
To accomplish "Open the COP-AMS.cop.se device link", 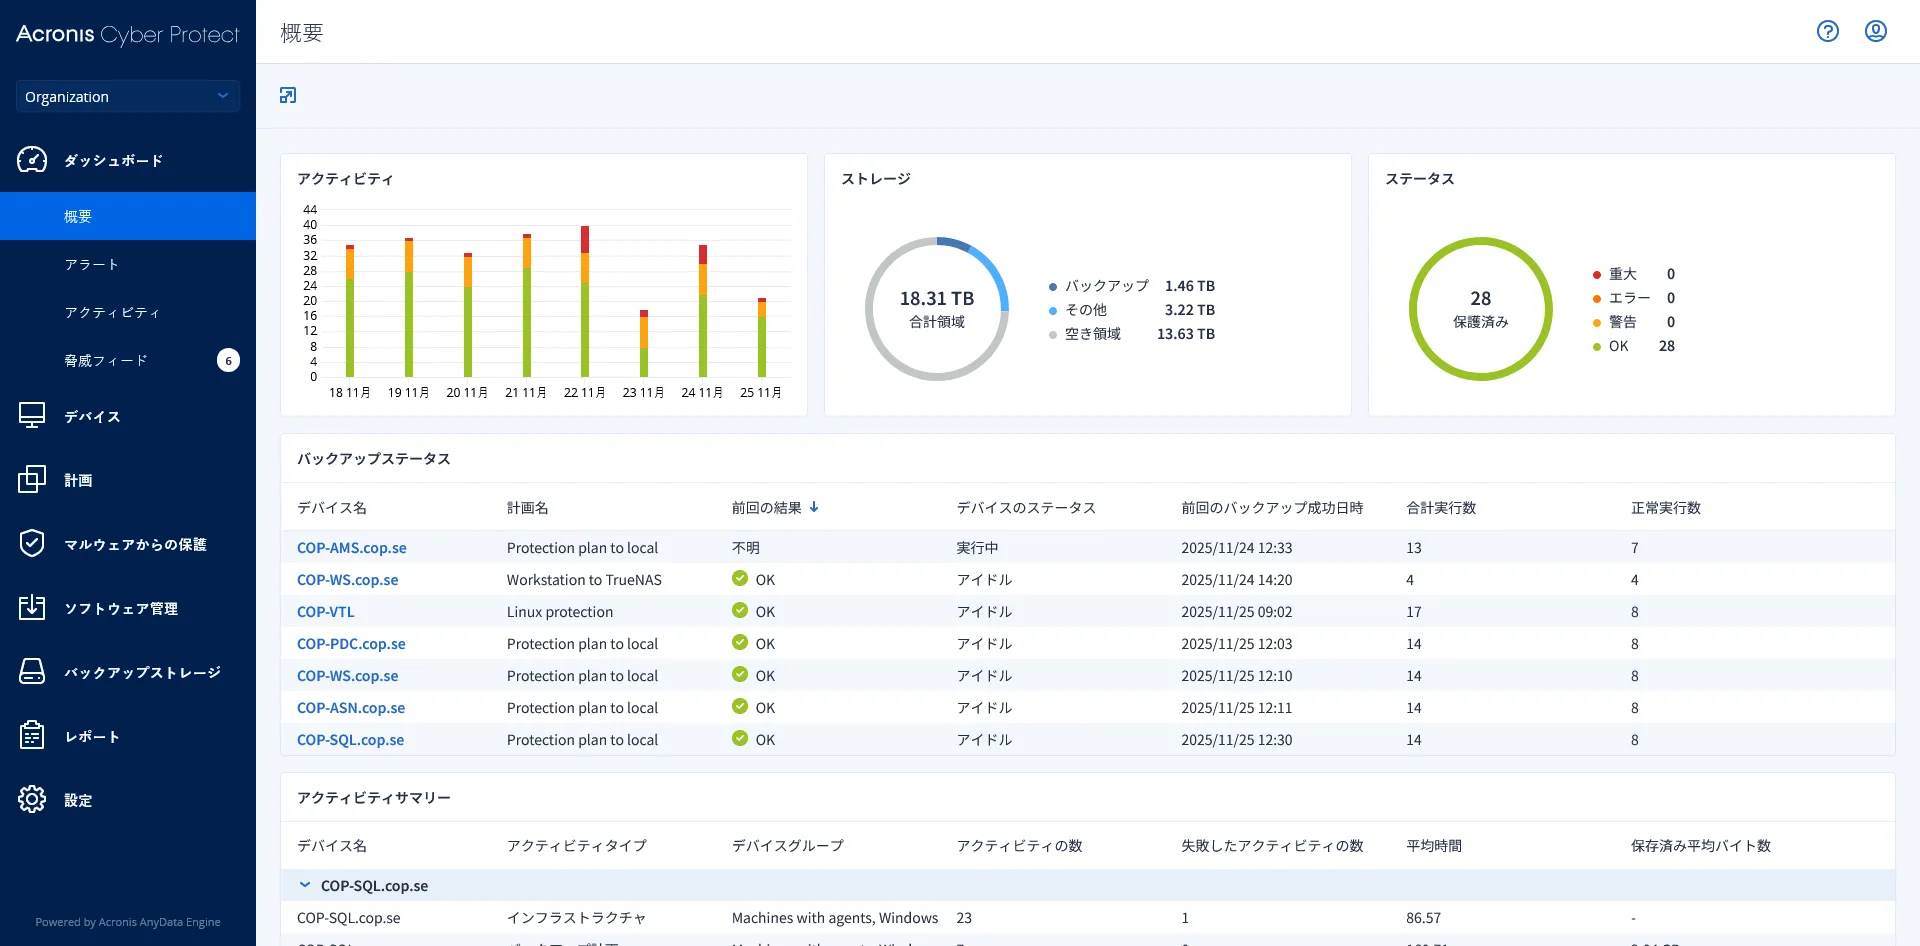I will 351,548.
